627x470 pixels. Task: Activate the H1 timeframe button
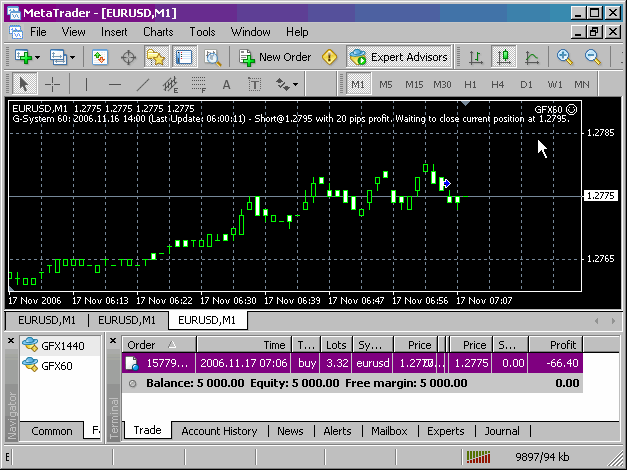click(x=470, y=84)
